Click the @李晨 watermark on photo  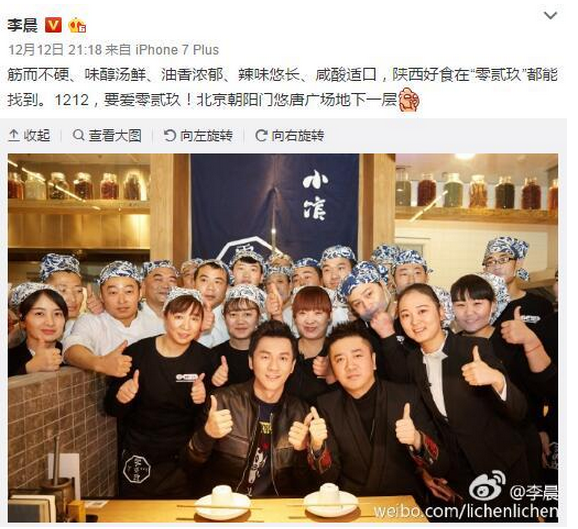pyautogui.click(x=533, y=493)
